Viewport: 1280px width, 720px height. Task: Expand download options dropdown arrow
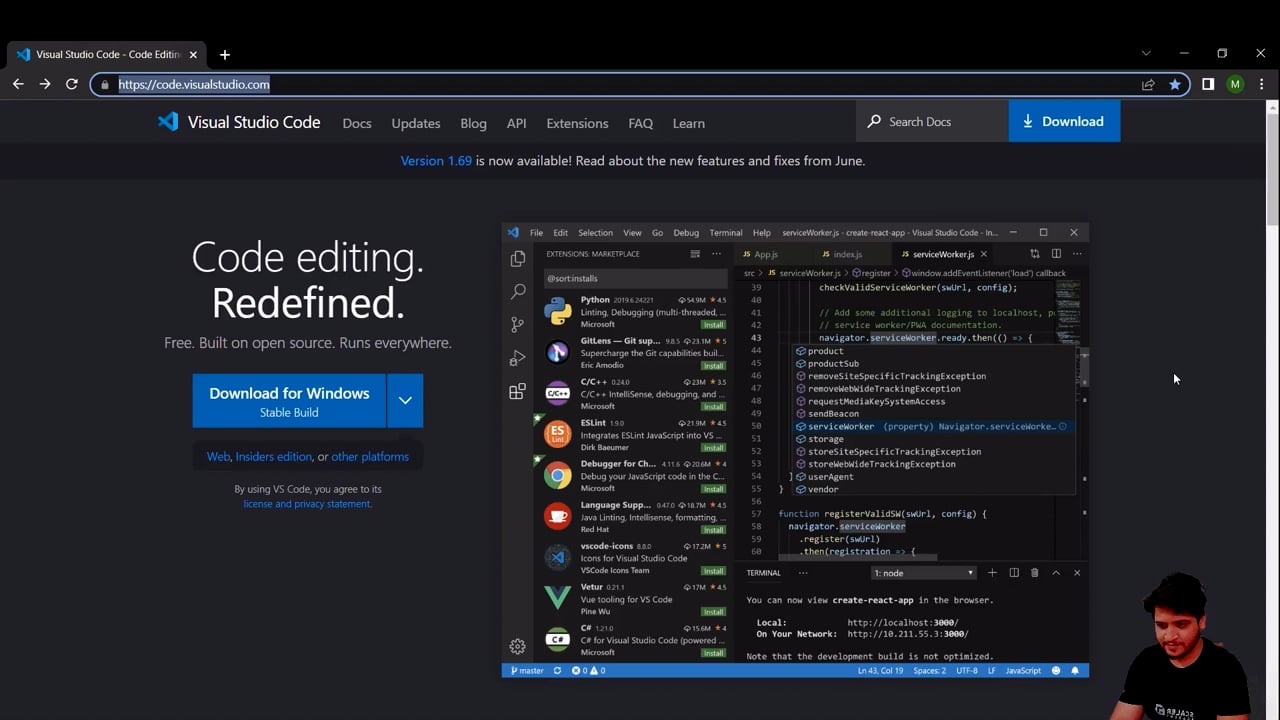[405, 400]
